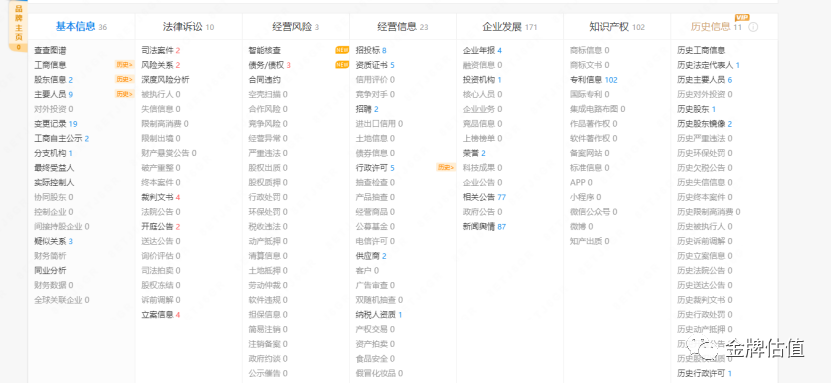Open 企业年报 4
The image size is (831, 384).
point(482,51)
